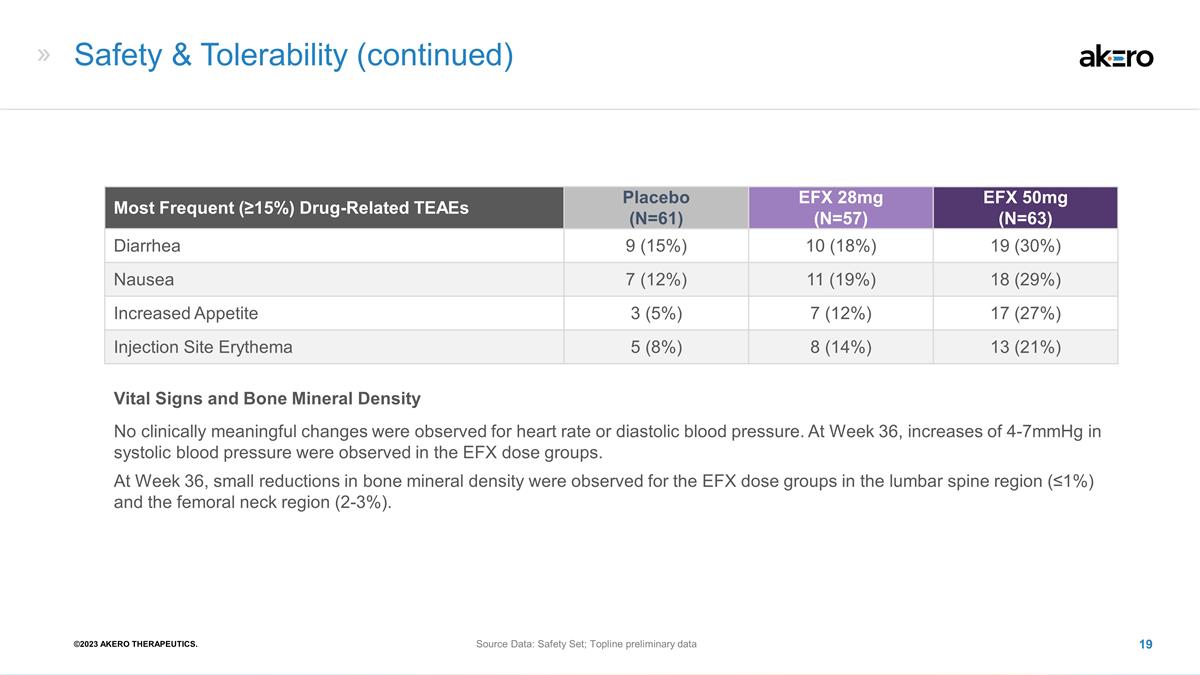The width and height of the screenshot is (1200, 675).
Task: Click the EFX 28mg column header
Action: coord(841,208)
